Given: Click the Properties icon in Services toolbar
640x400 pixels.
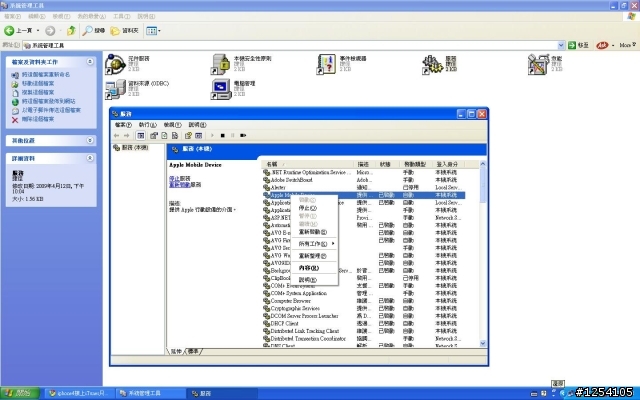Looking at the screenshot, I should (153, 136).
